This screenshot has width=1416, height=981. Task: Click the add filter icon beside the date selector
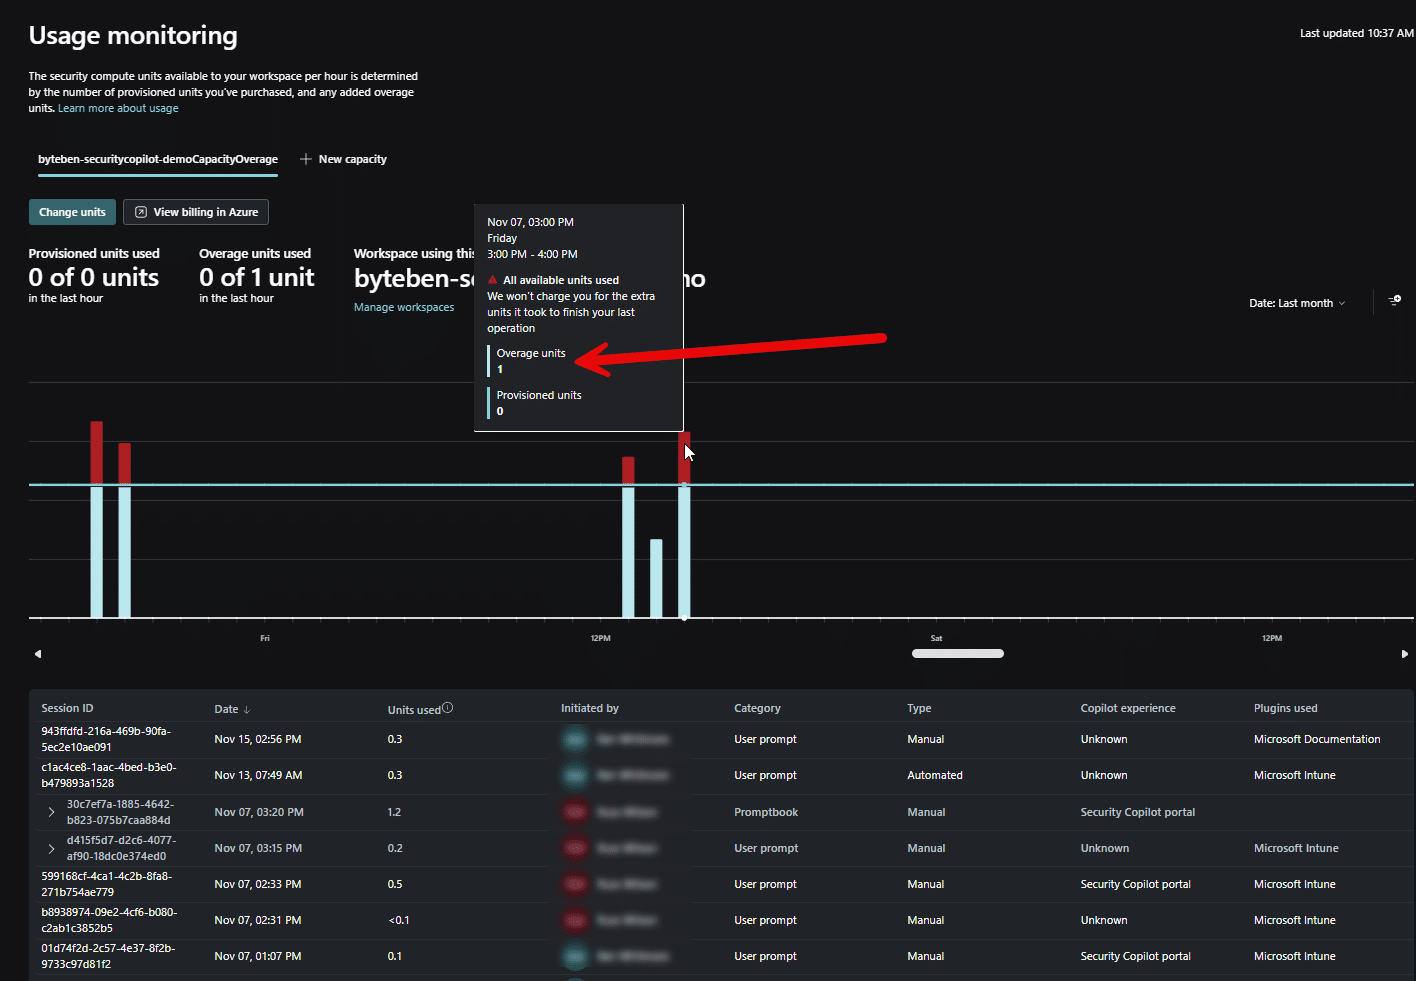coord(1395,300)
